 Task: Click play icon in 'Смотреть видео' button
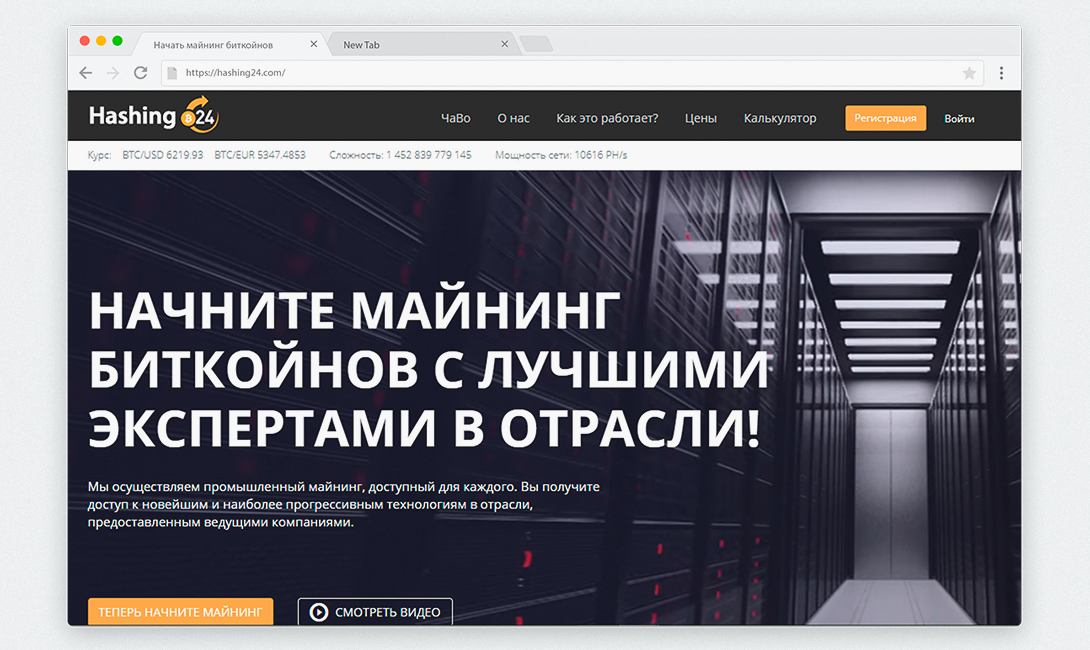tap(318, 612)
